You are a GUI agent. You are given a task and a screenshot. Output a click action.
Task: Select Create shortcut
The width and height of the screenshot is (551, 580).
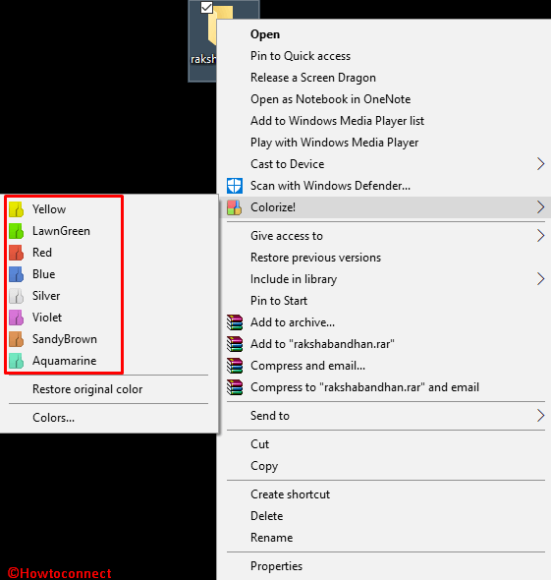pos(290,495)
